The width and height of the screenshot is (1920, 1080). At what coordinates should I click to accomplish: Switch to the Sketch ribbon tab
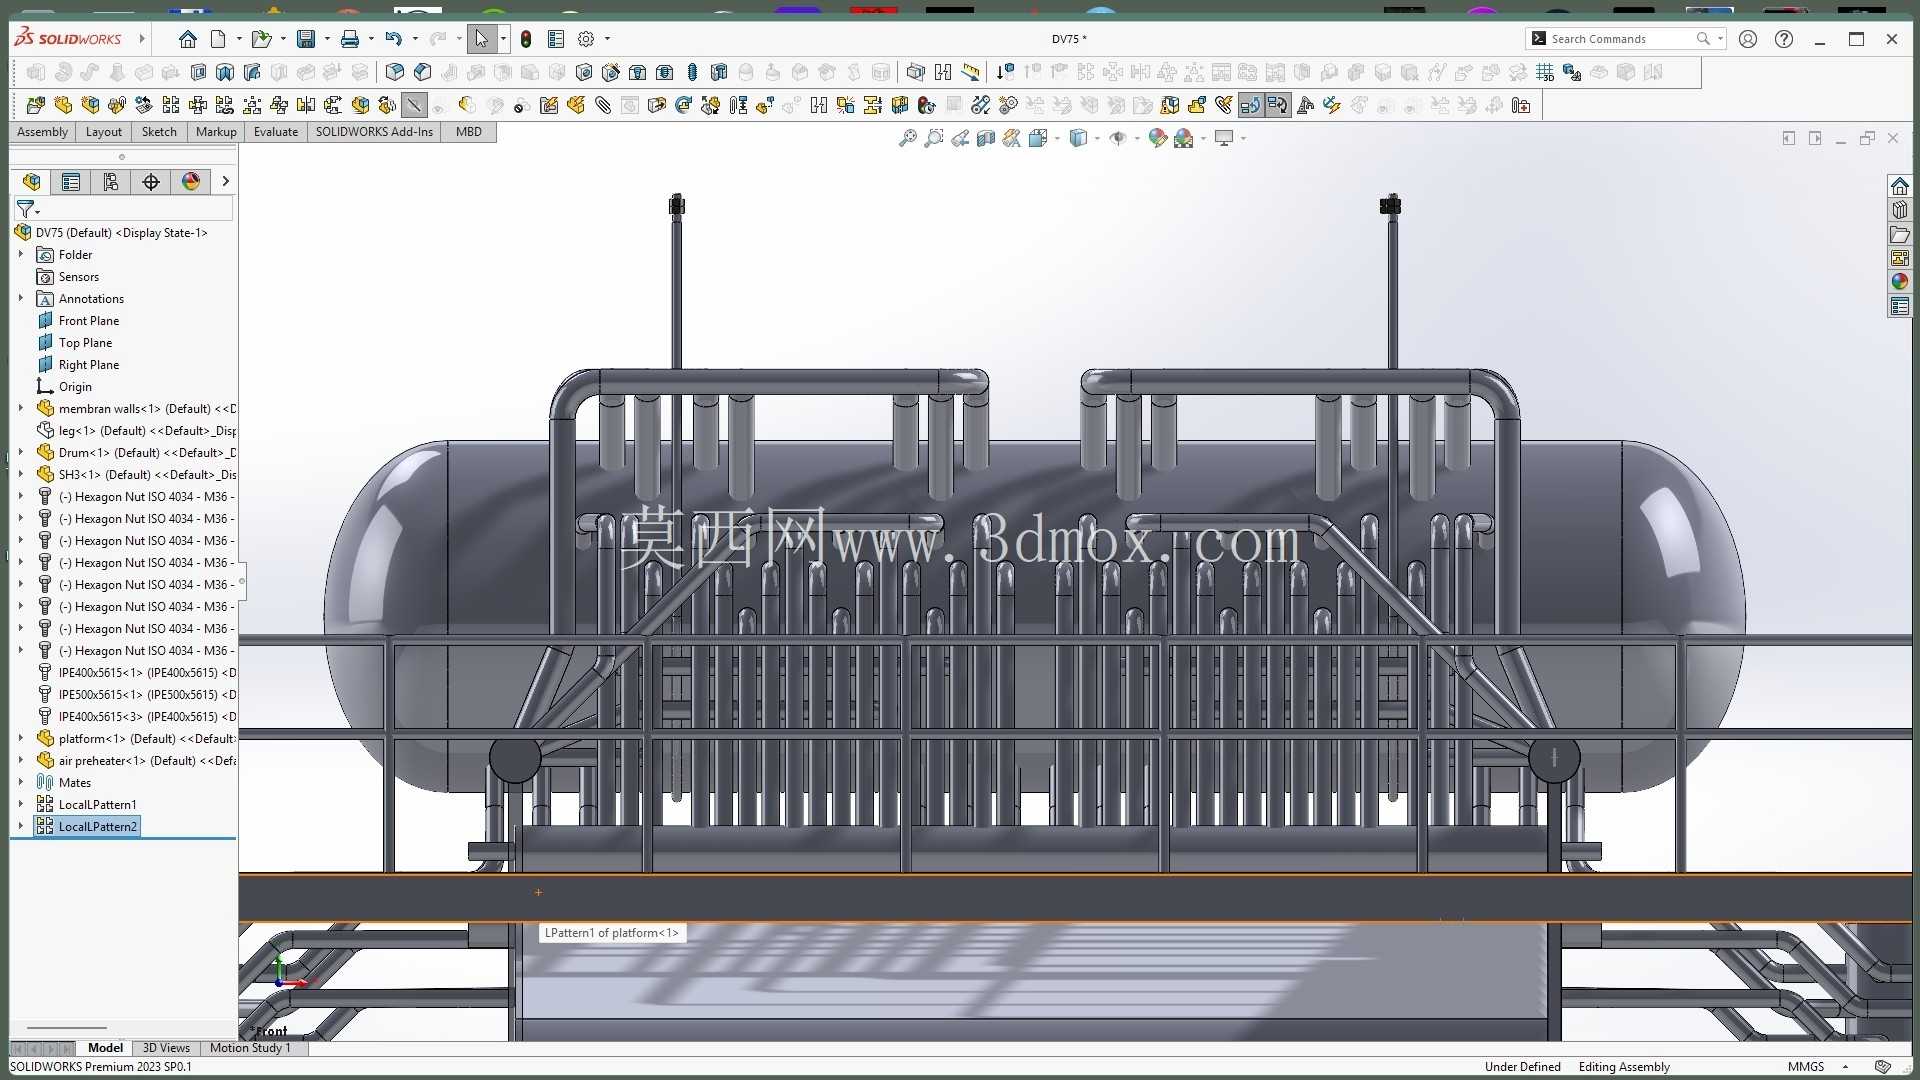click(x=159, y=132)
